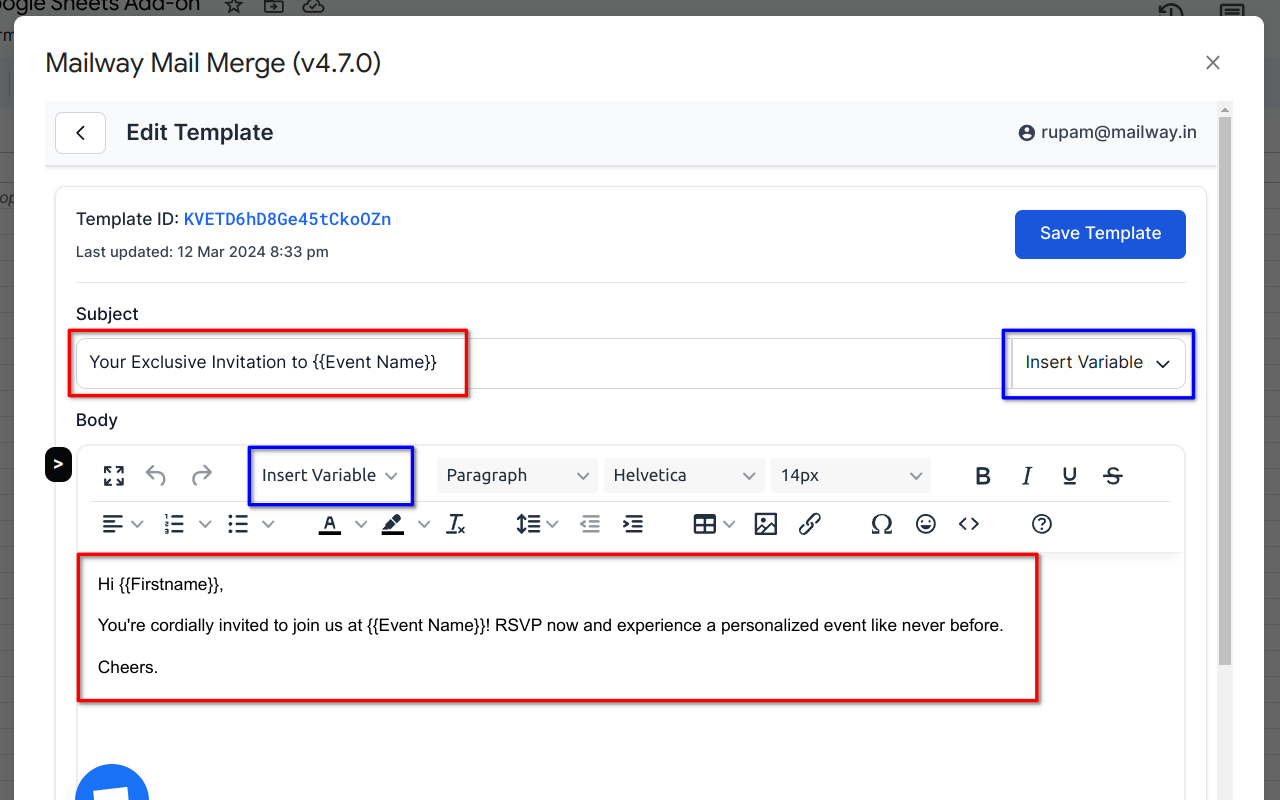The image size is (1280, 800).
Task: Click the insert table icon
Action: [705, 524]
